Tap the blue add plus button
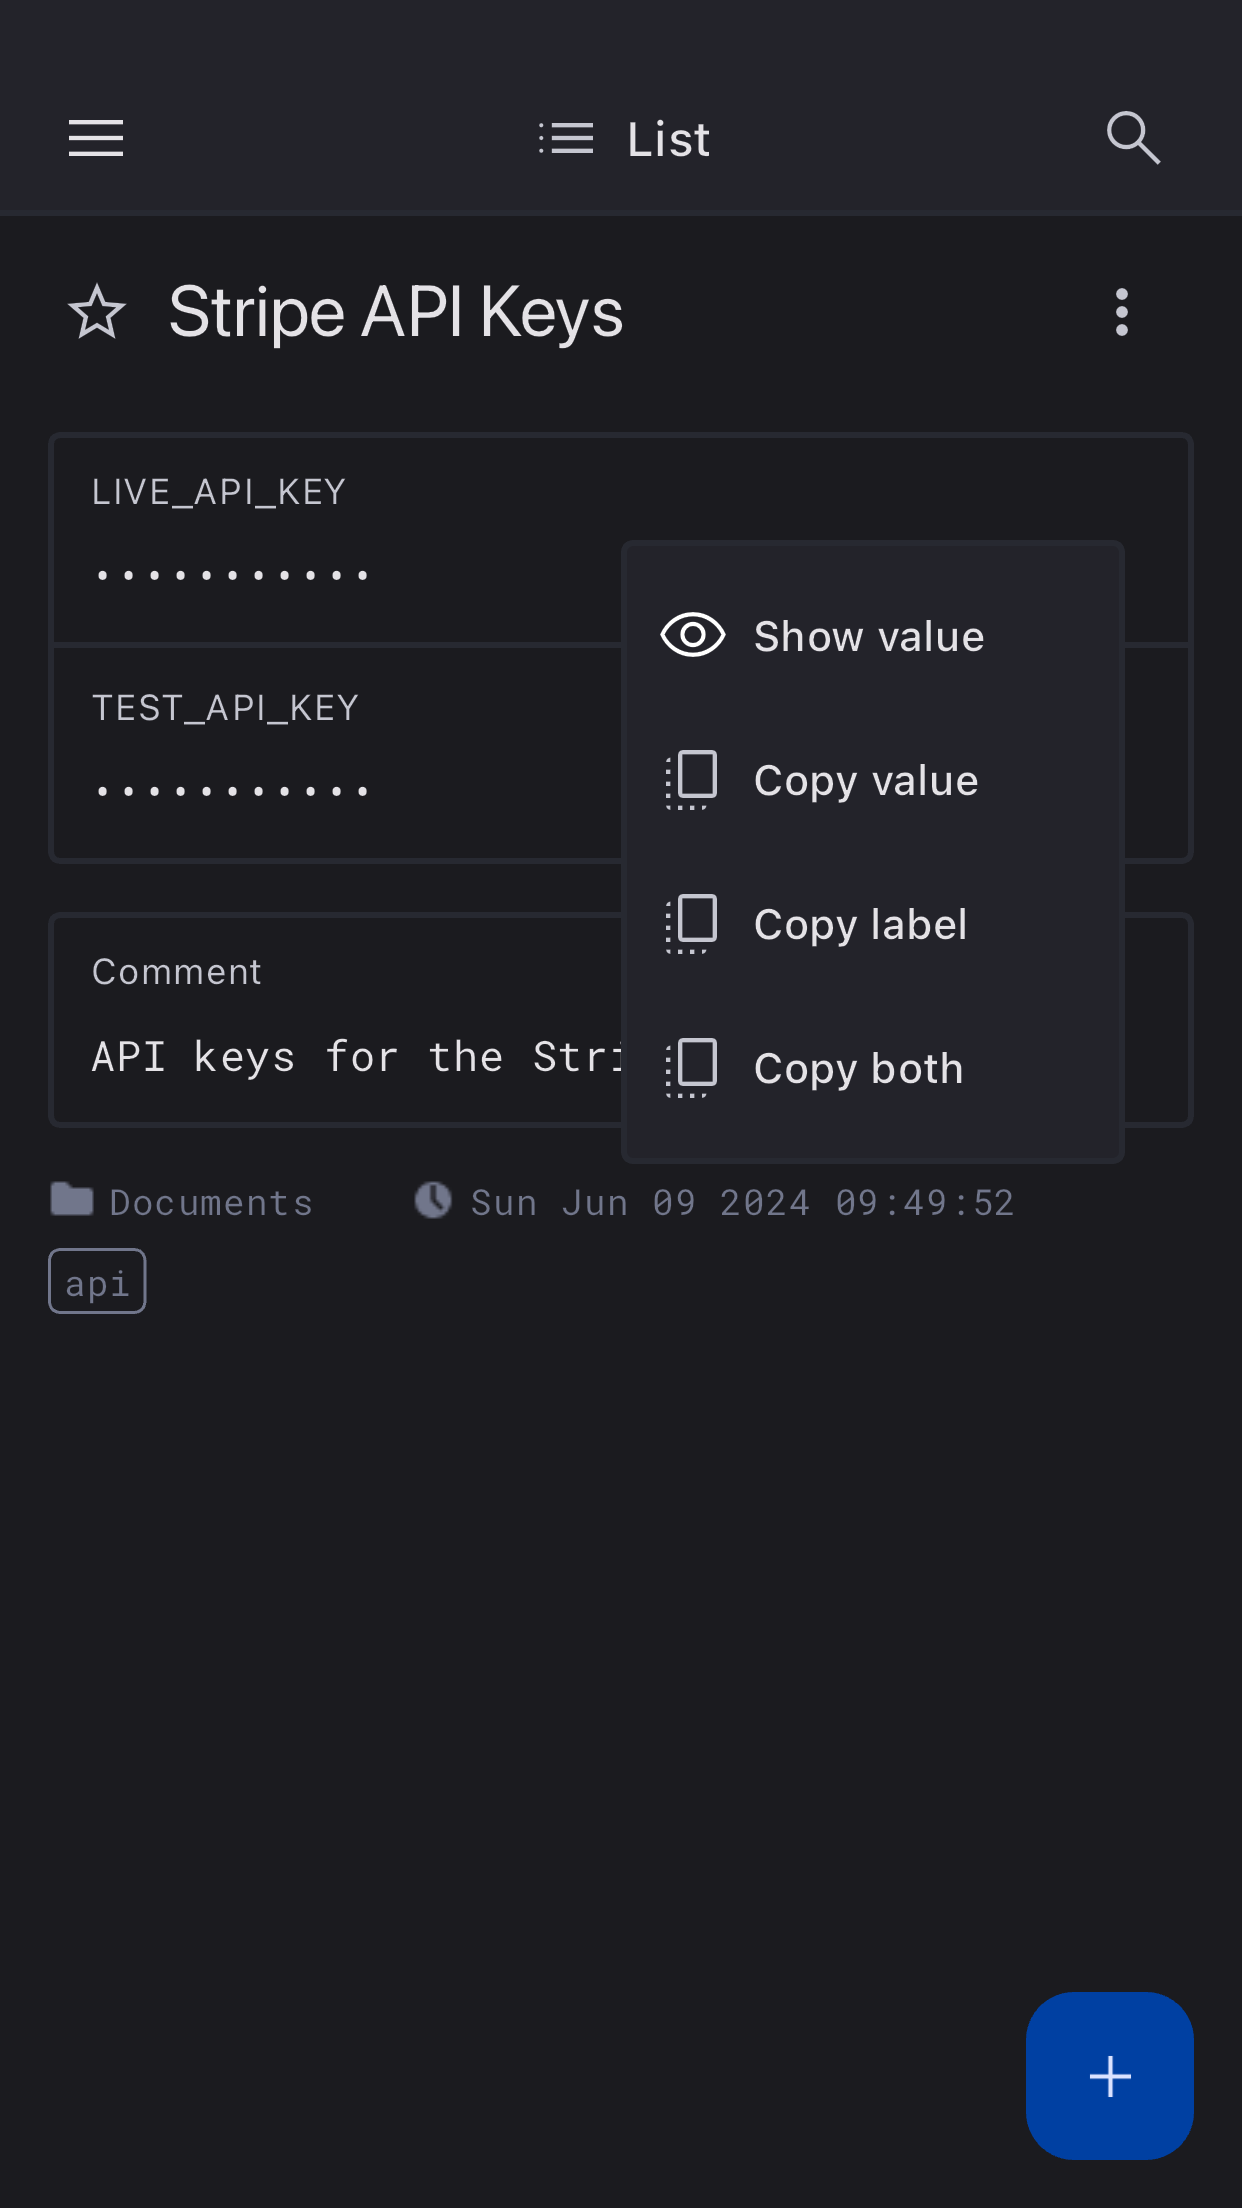This screenshot has width=1242, height=2208. 1109,2076
